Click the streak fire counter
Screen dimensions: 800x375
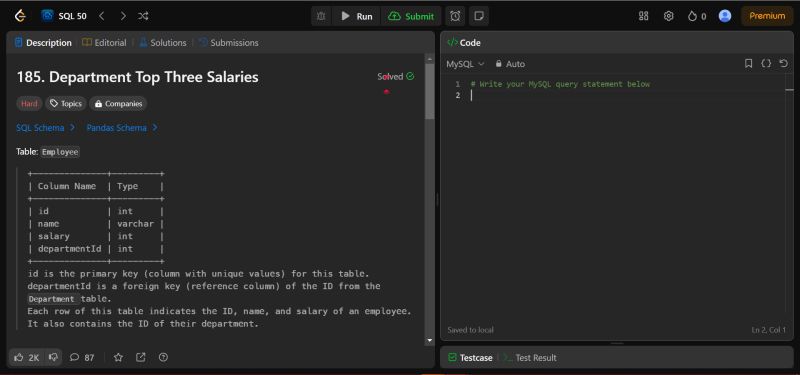point(697,16)
